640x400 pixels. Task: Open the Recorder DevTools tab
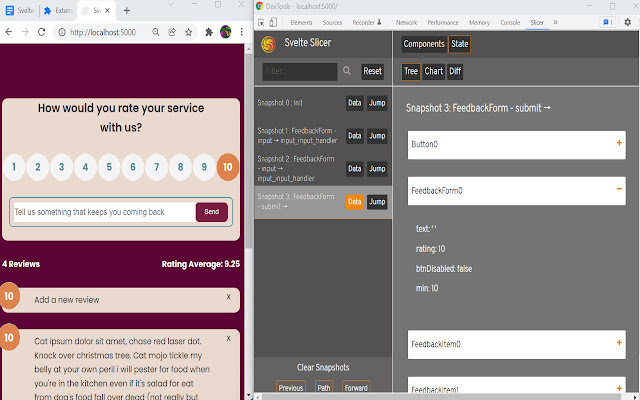point(367,22)
